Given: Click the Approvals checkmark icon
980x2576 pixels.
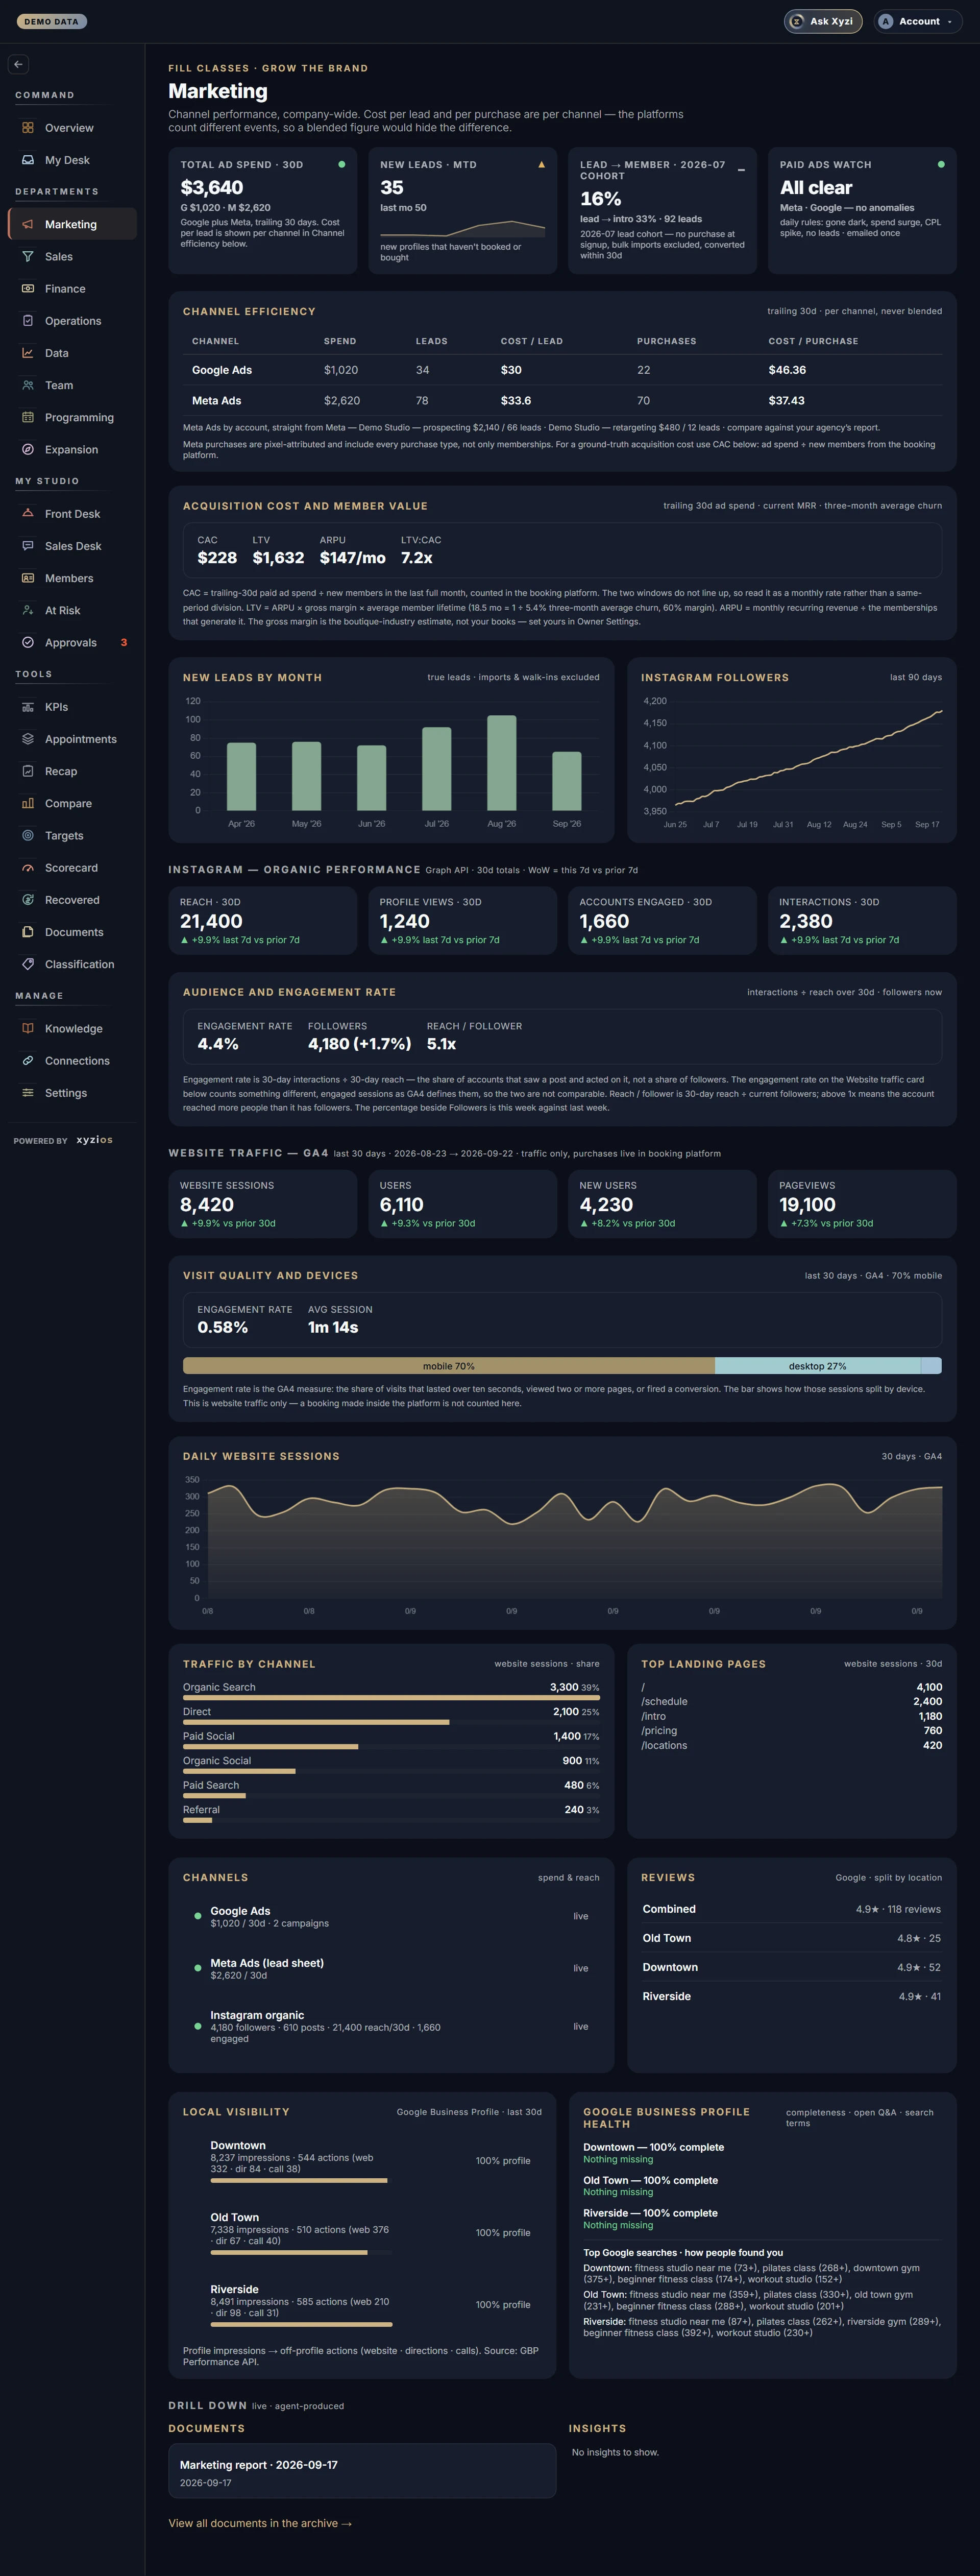Looking at the screenshot, I should (x=28, y=642).
